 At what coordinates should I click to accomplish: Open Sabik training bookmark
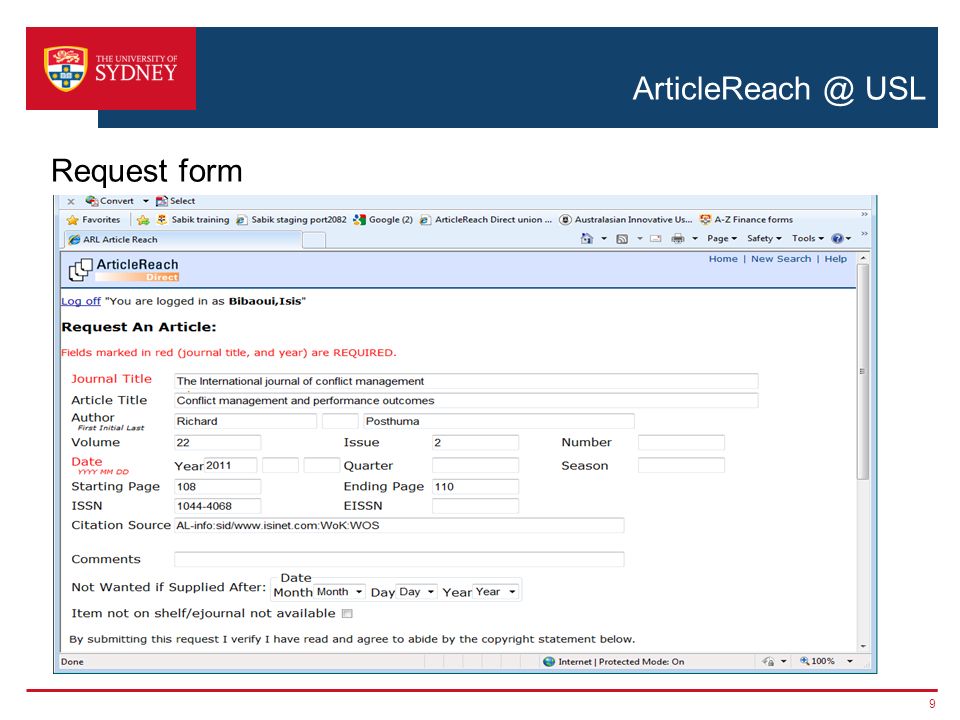pos(193,220)
